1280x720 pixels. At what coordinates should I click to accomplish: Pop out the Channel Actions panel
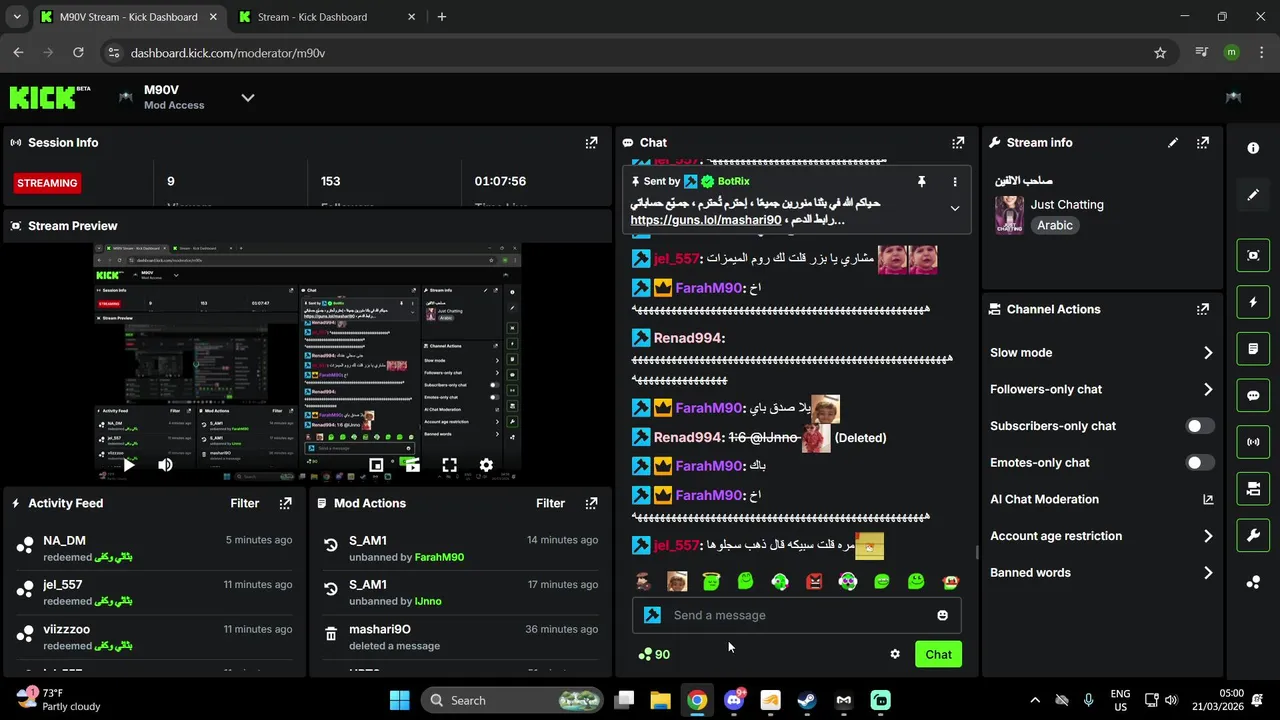point(1203,310)
